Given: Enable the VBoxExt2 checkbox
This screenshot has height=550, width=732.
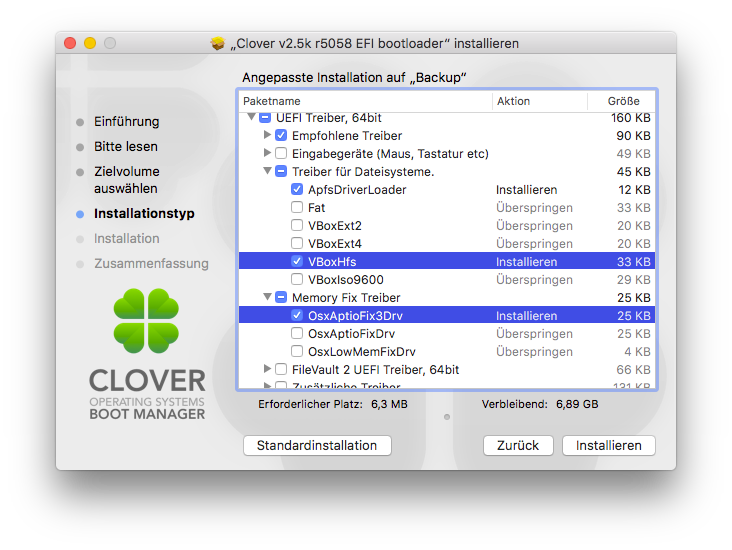Looking at the screenshot, I should click(x=297, y=226).
